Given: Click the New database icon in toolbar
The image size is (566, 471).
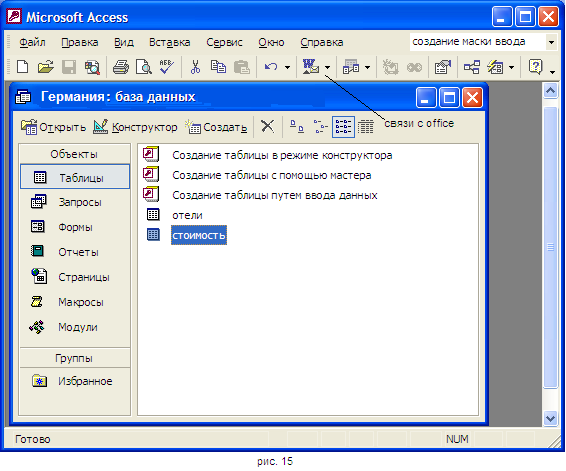Looking at the screenshot, I should (x=22, y=67).
